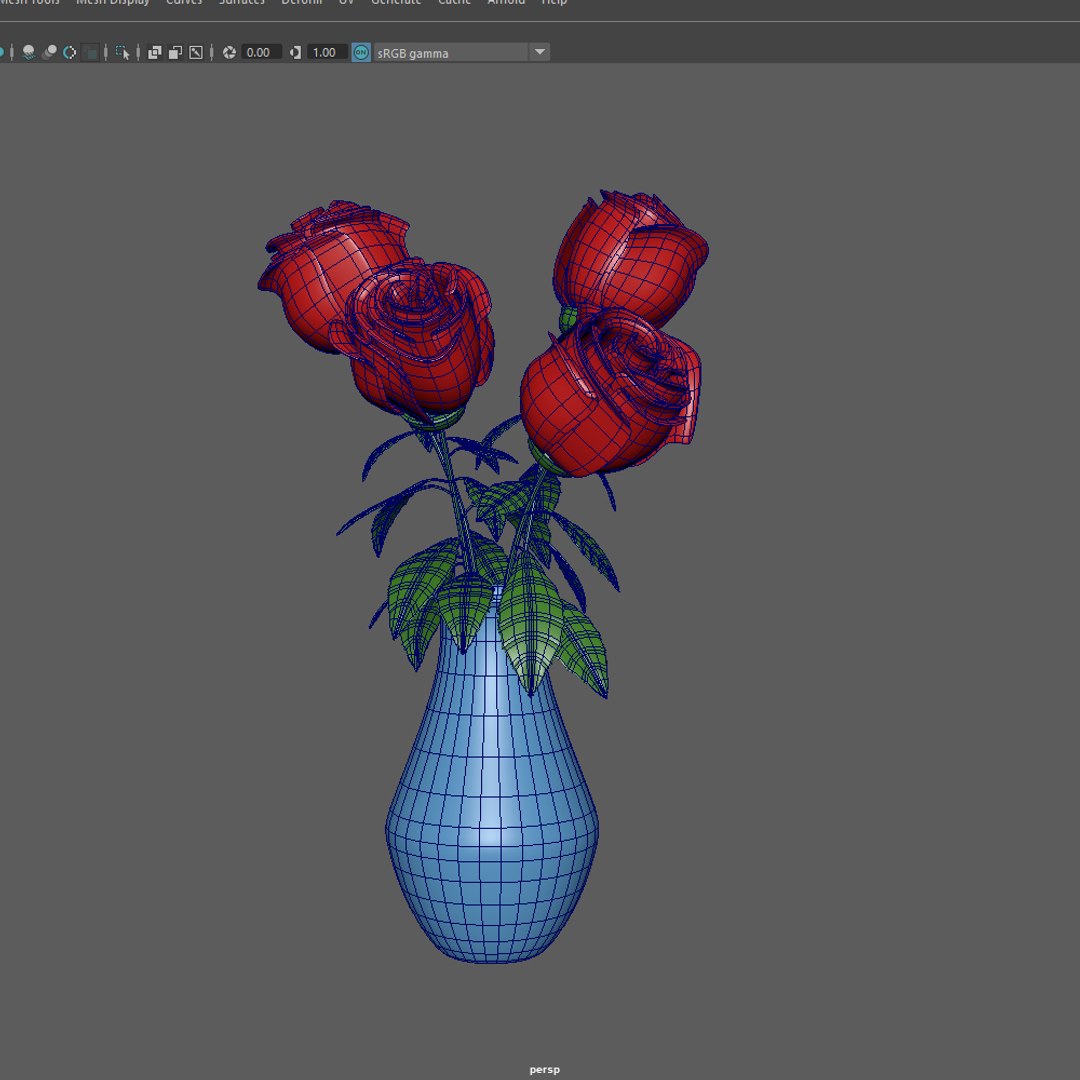The height and width of the screenshot is (1080, 1080).
Task: Open the sRGB gamma view transform dropdown
Action: [461, 53]
